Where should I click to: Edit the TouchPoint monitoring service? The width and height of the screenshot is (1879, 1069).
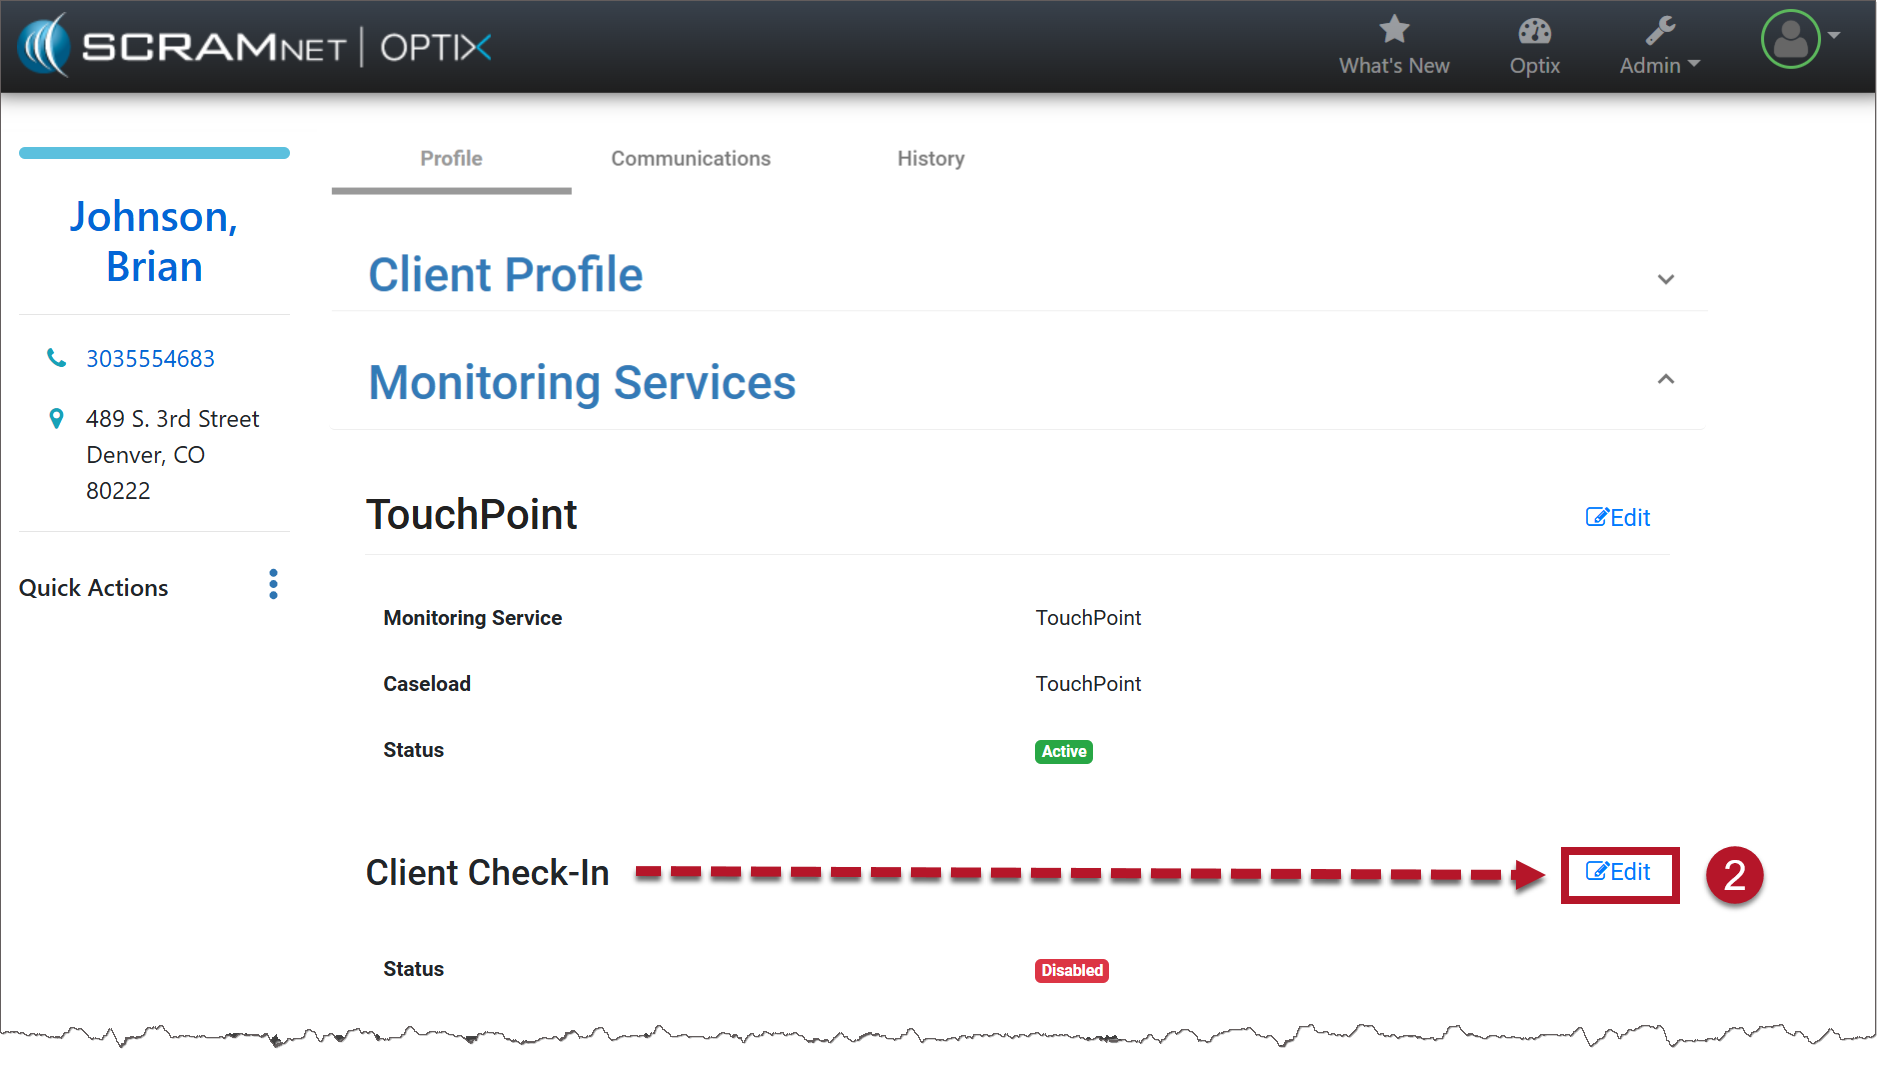1617,517
